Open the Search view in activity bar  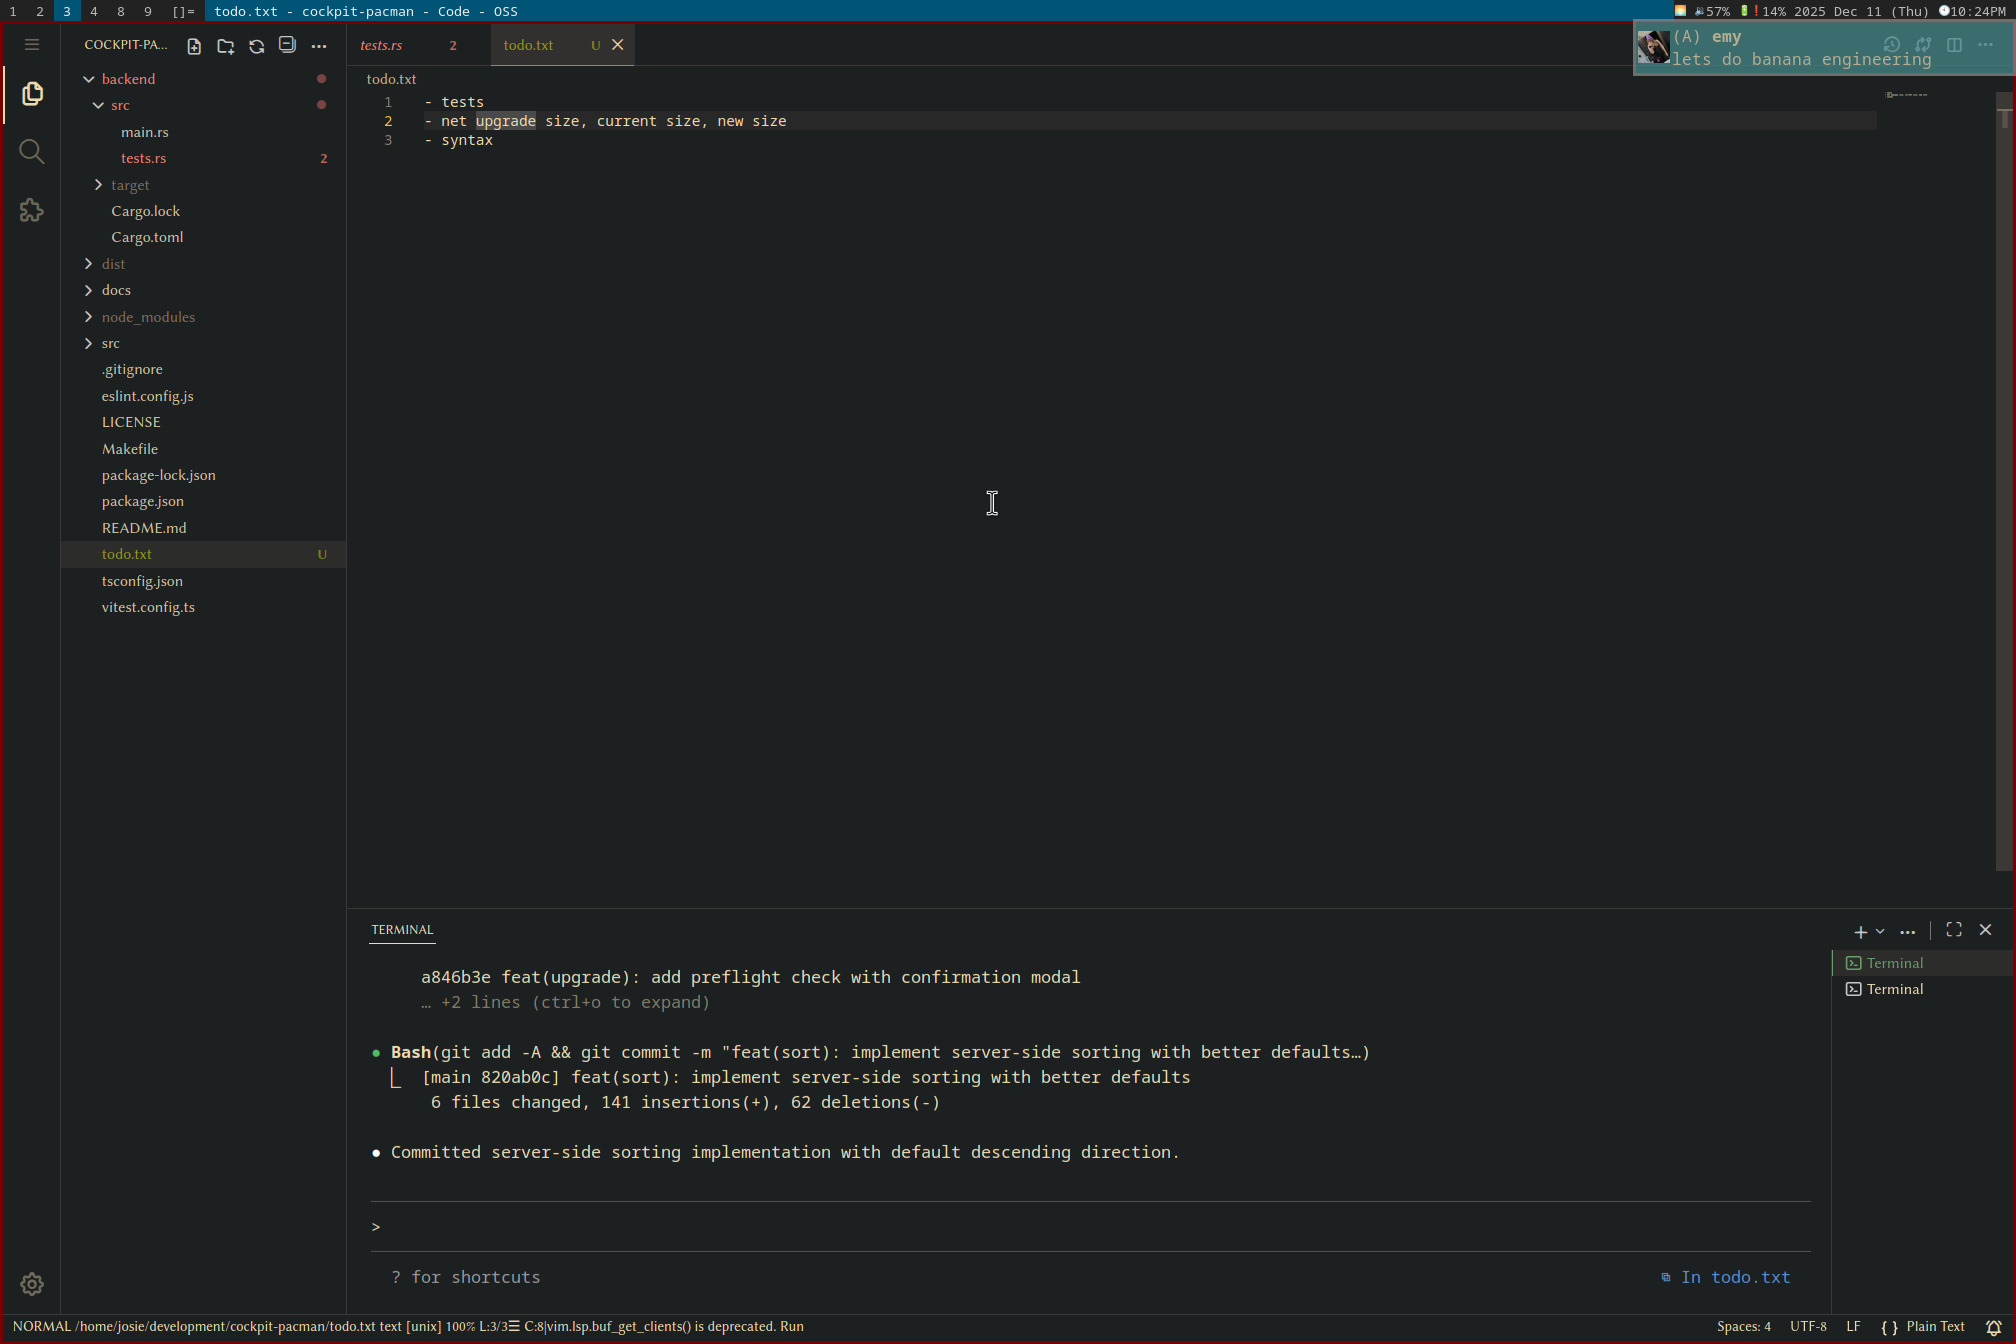(32, 152)
